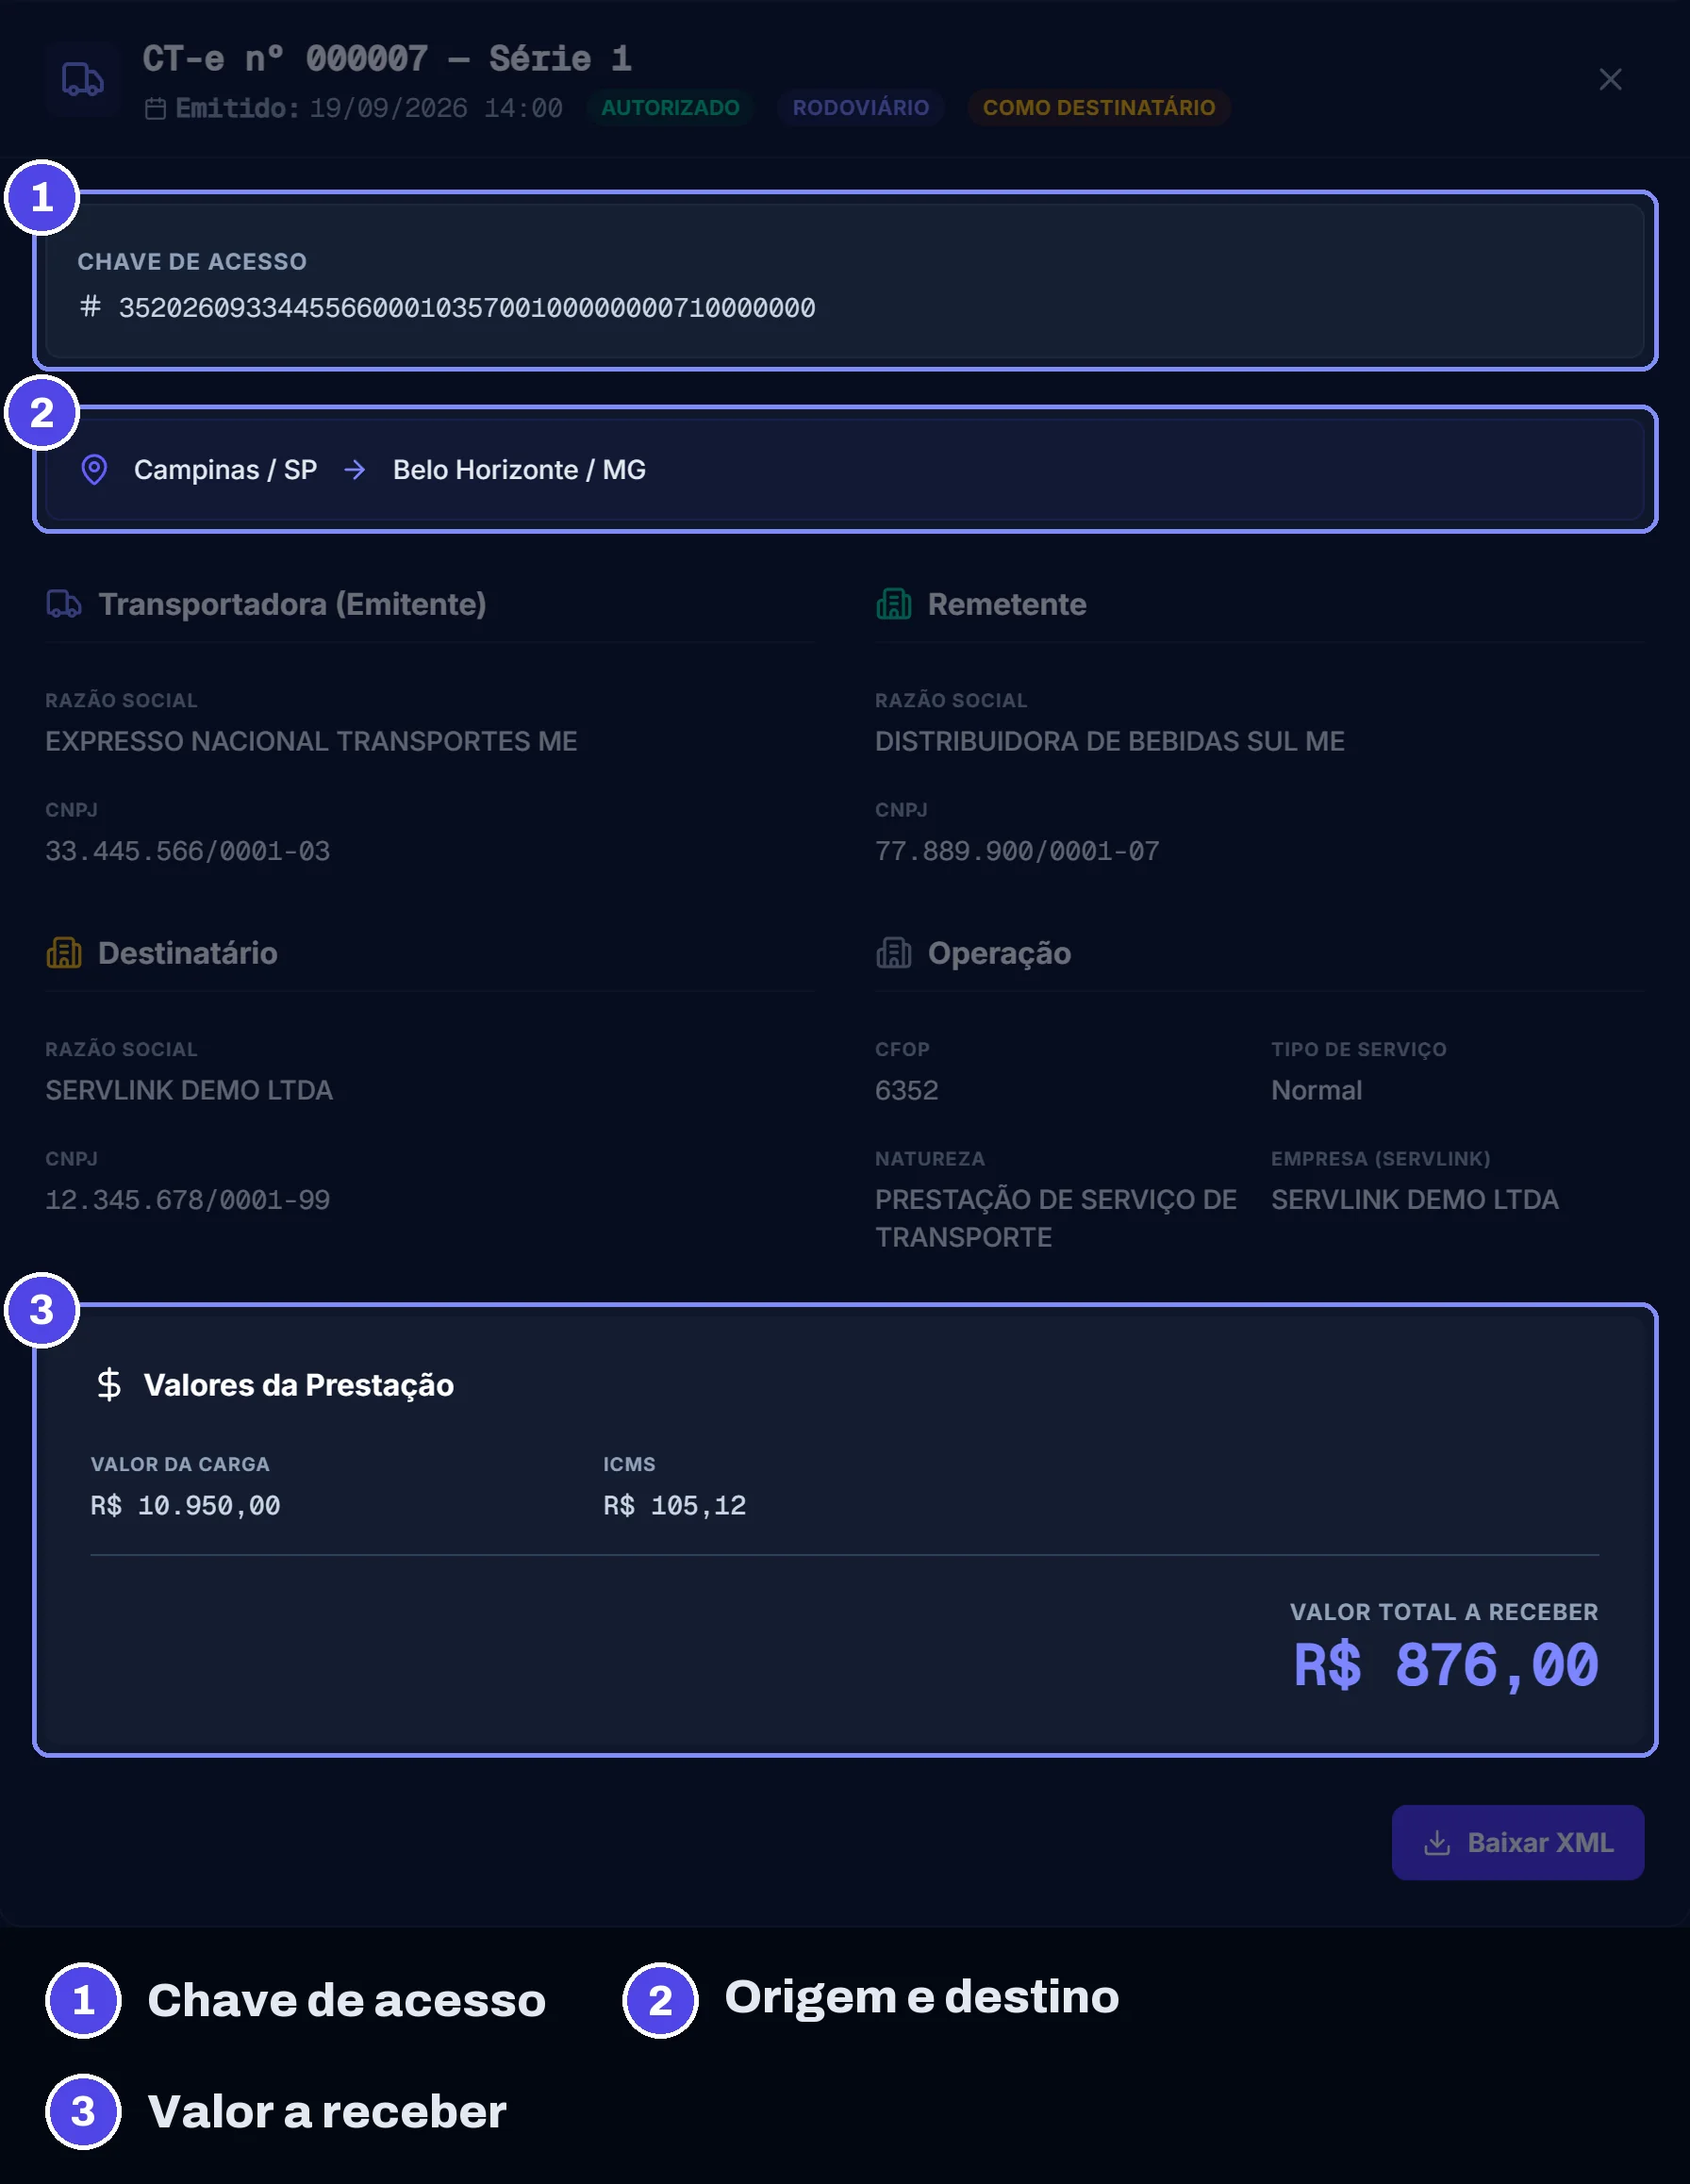The height and width of the screenshot is (2184, 1690).
Task: Click the sender CNPJ 77.889.900/0001-07
Action: coord(1017,851)
